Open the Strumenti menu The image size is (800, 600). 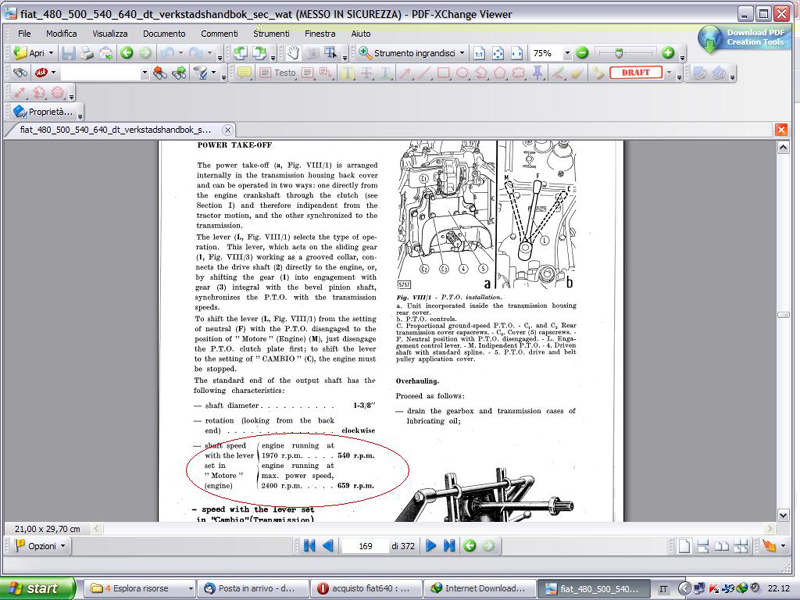click(x=271, y=33)
